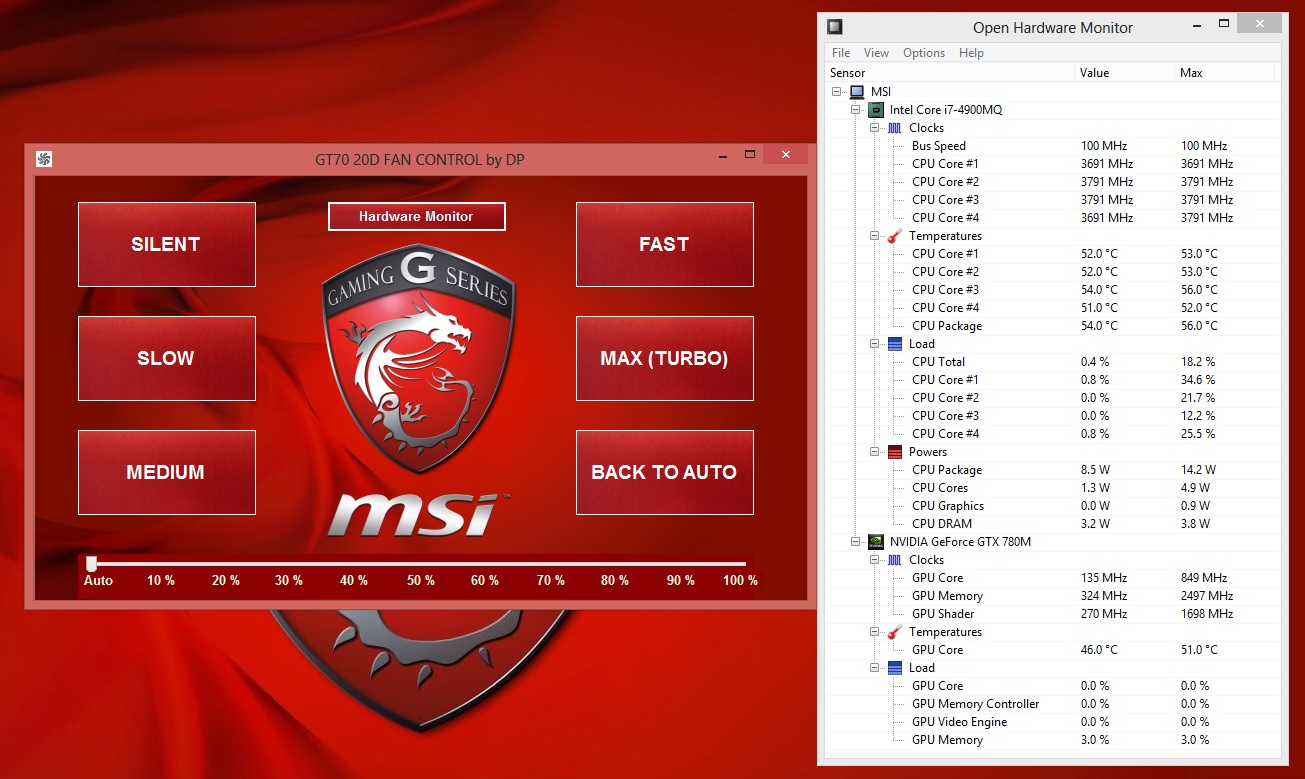
Task: Select the CPU DRAM power row
Action: point(1053,524)
